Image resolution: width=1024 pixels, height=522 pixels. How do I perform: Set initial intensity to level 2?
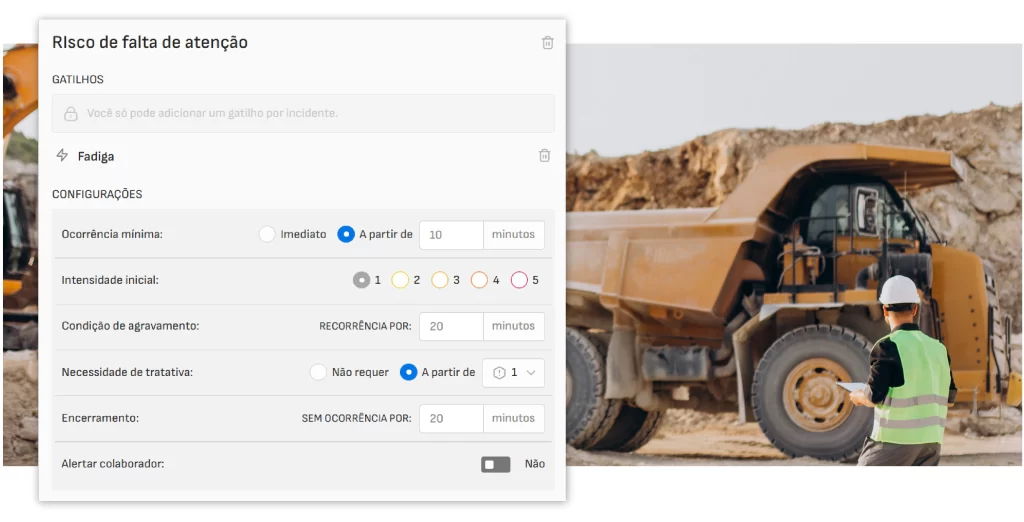click(x=400, y=280)
